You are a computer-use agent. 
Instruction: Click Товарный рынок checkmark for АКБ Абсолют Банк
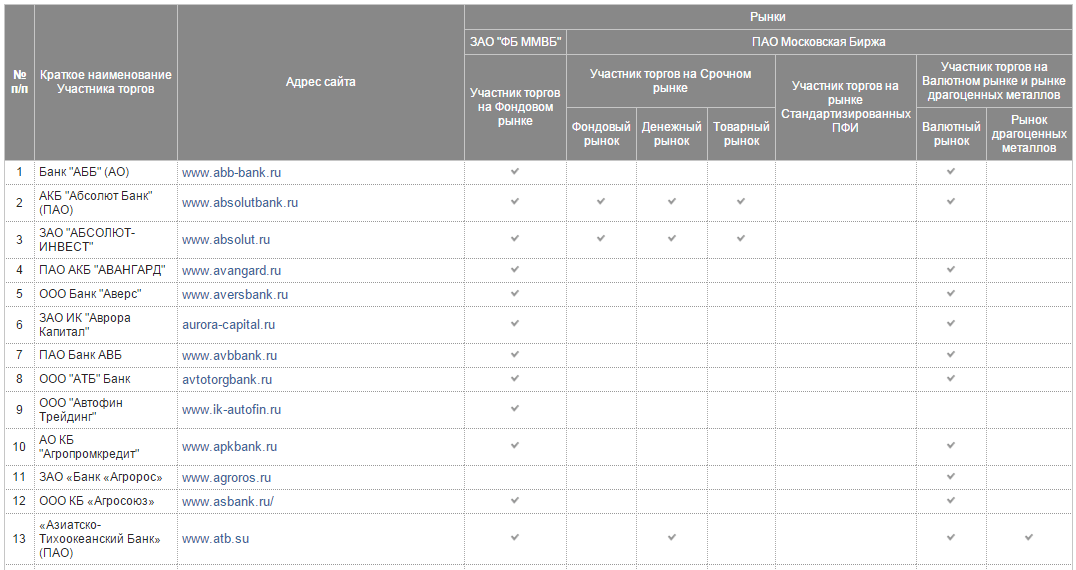[741, 202]
